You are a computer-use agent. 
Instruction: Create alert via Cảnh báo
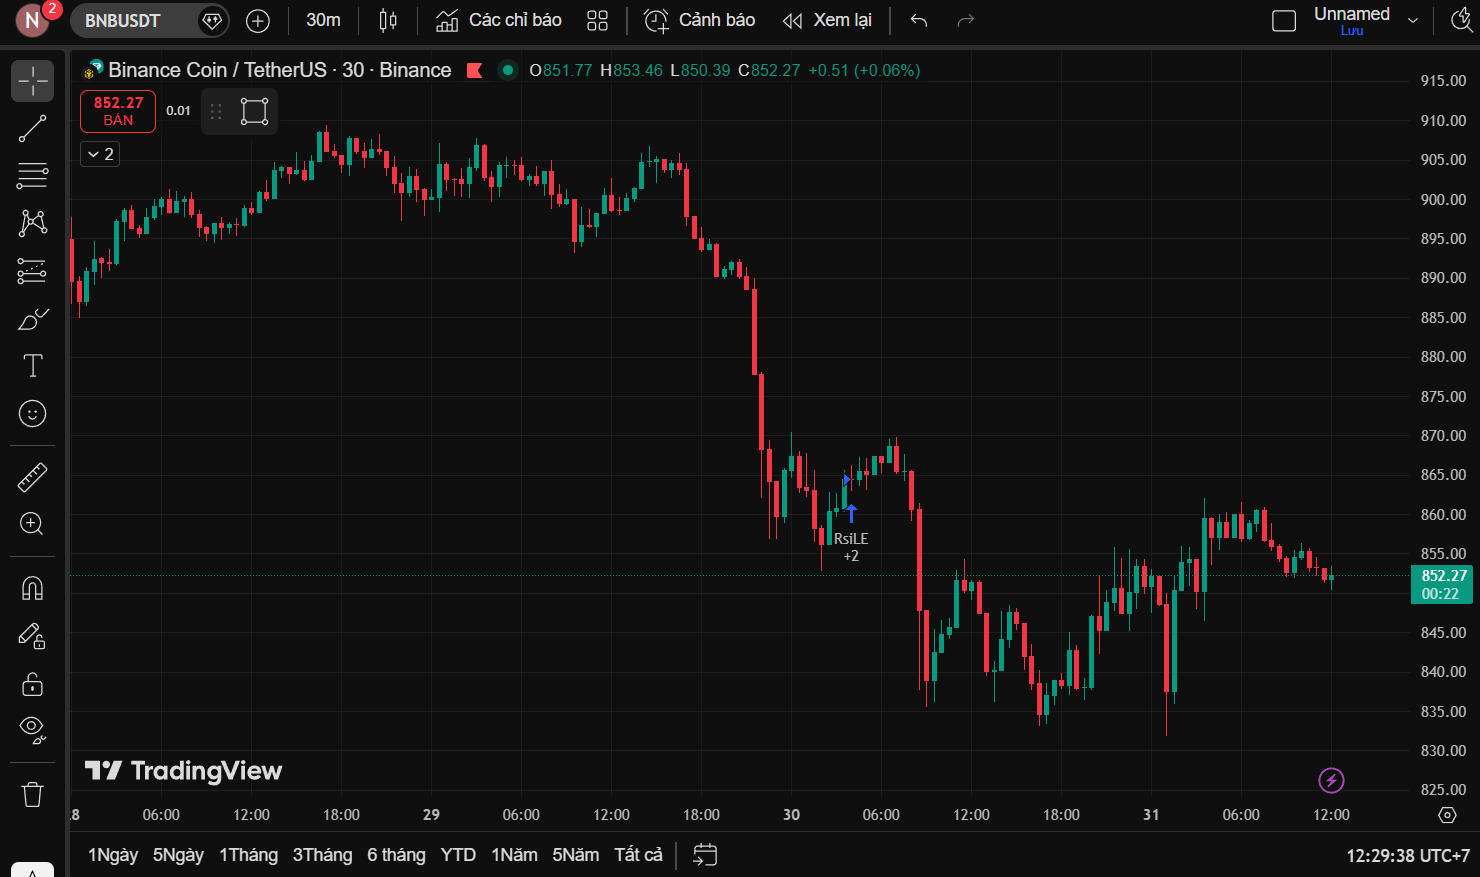pyautogui.click(x=699, y=20)
